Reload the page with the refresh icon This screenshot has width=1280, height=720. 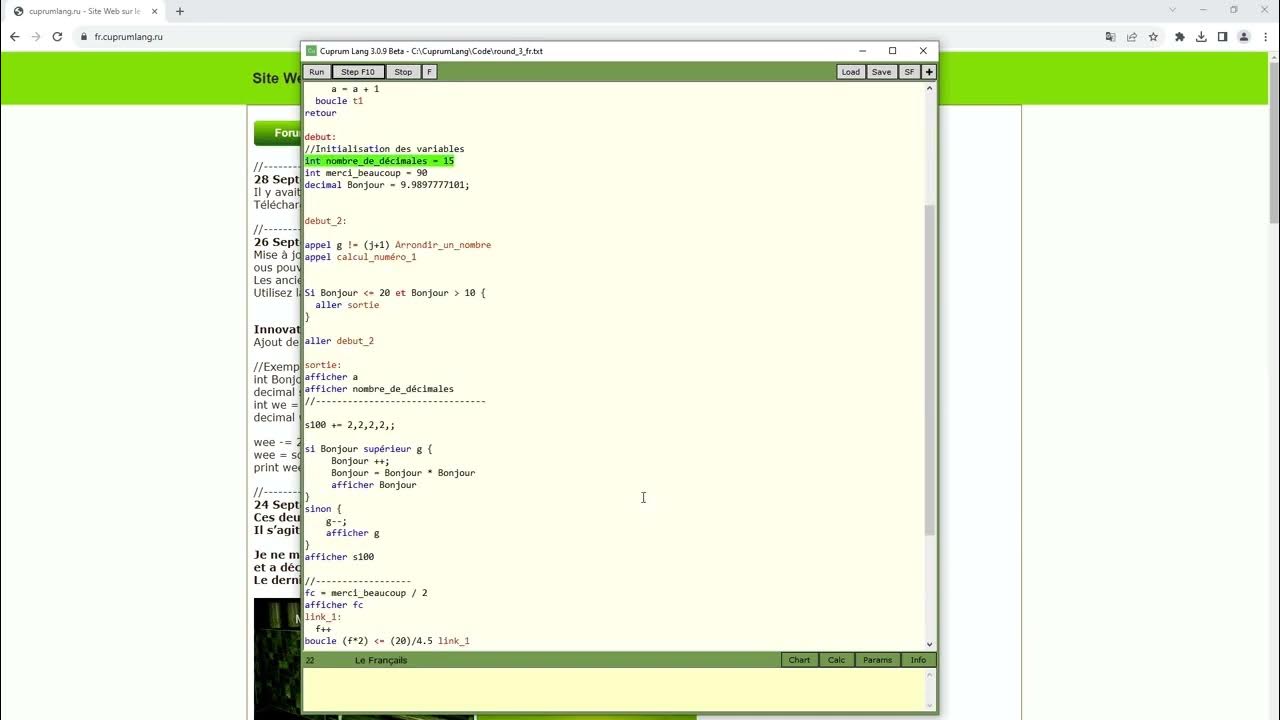pyautogui.click(x=57, y=37)
